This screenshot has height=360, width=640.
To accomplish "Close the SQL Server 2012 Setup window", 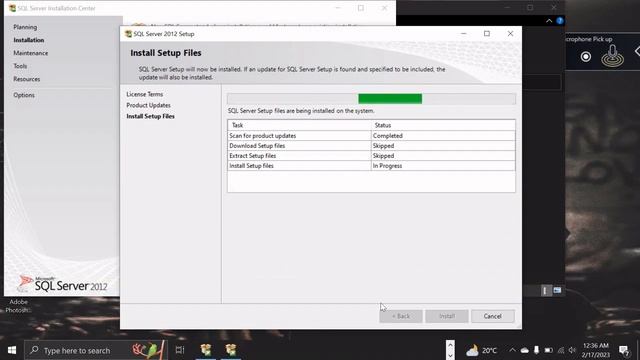I will click(510, 34).
